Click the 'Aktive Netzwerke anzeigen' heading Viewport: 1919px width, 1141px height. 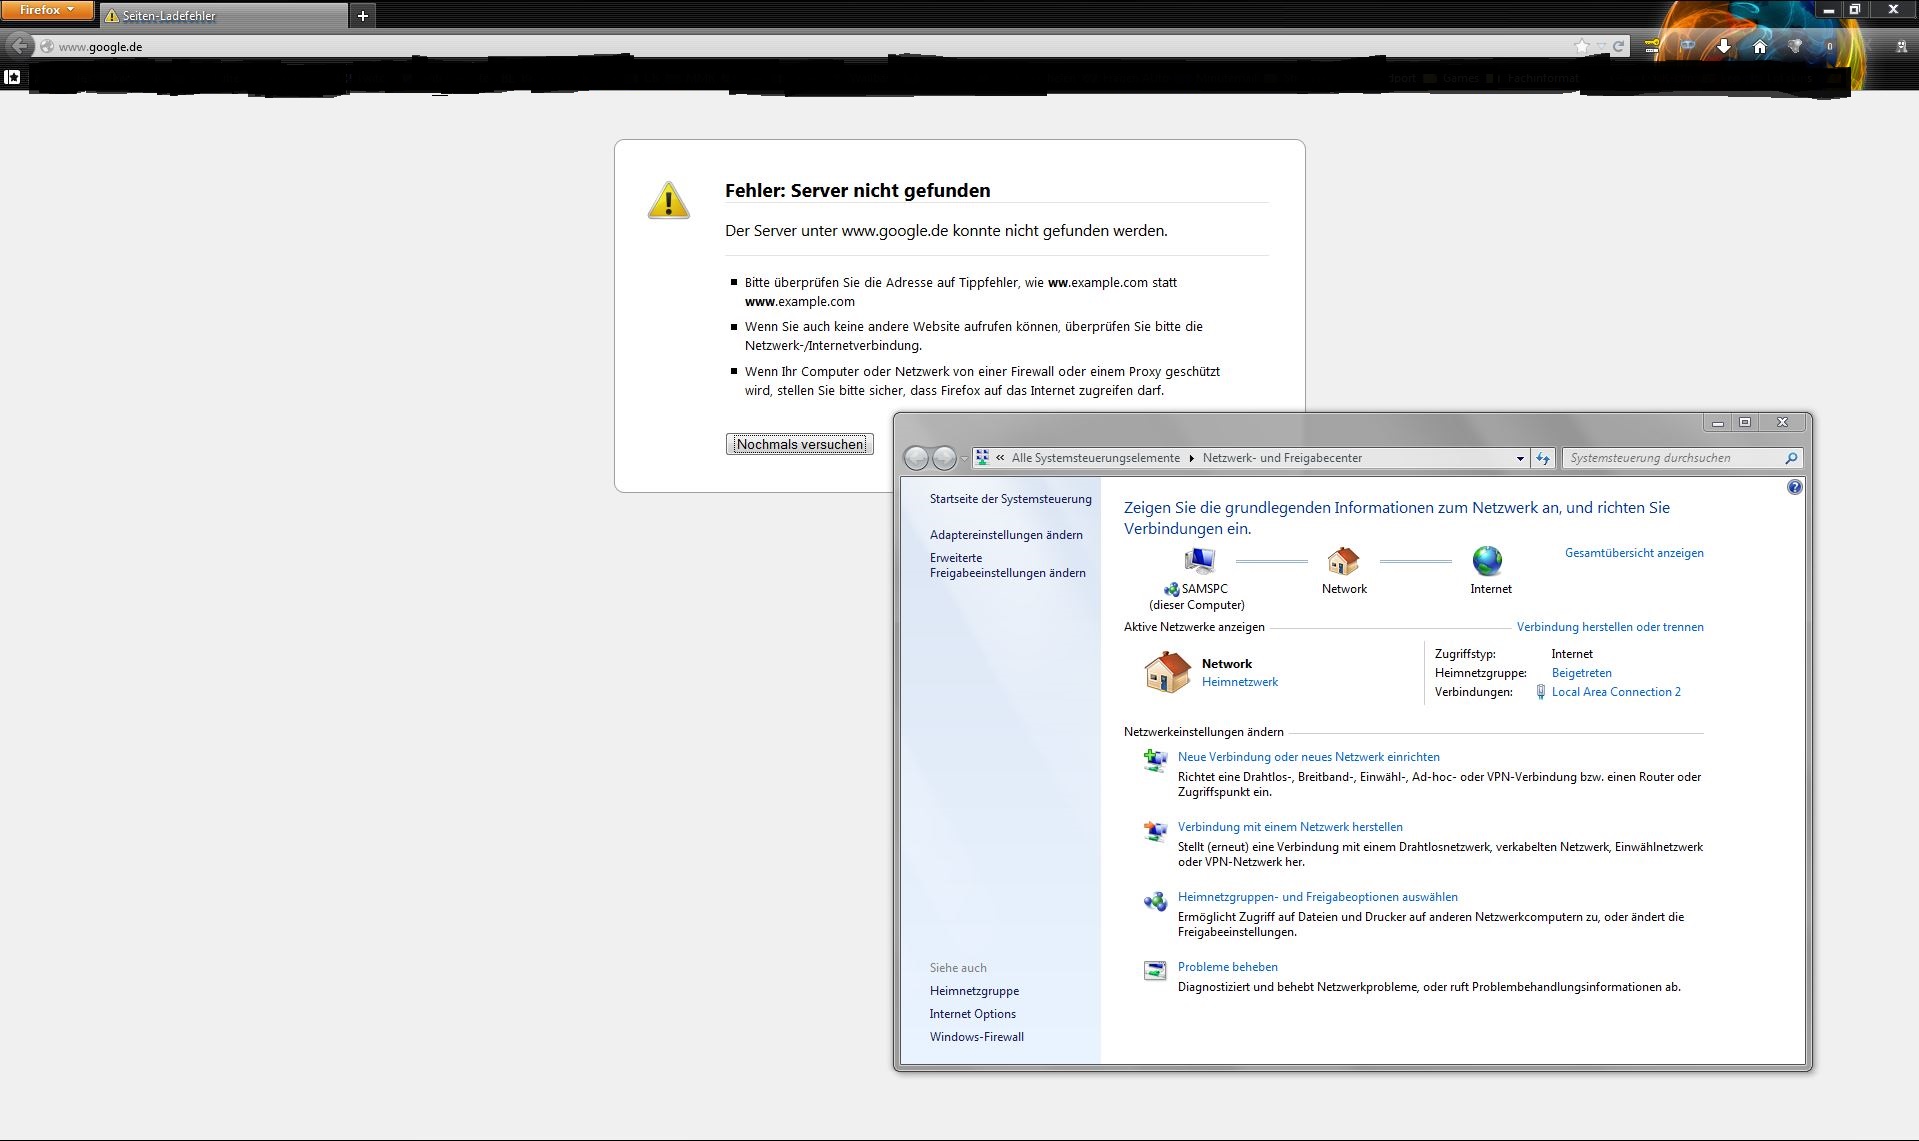point(1194,627)
